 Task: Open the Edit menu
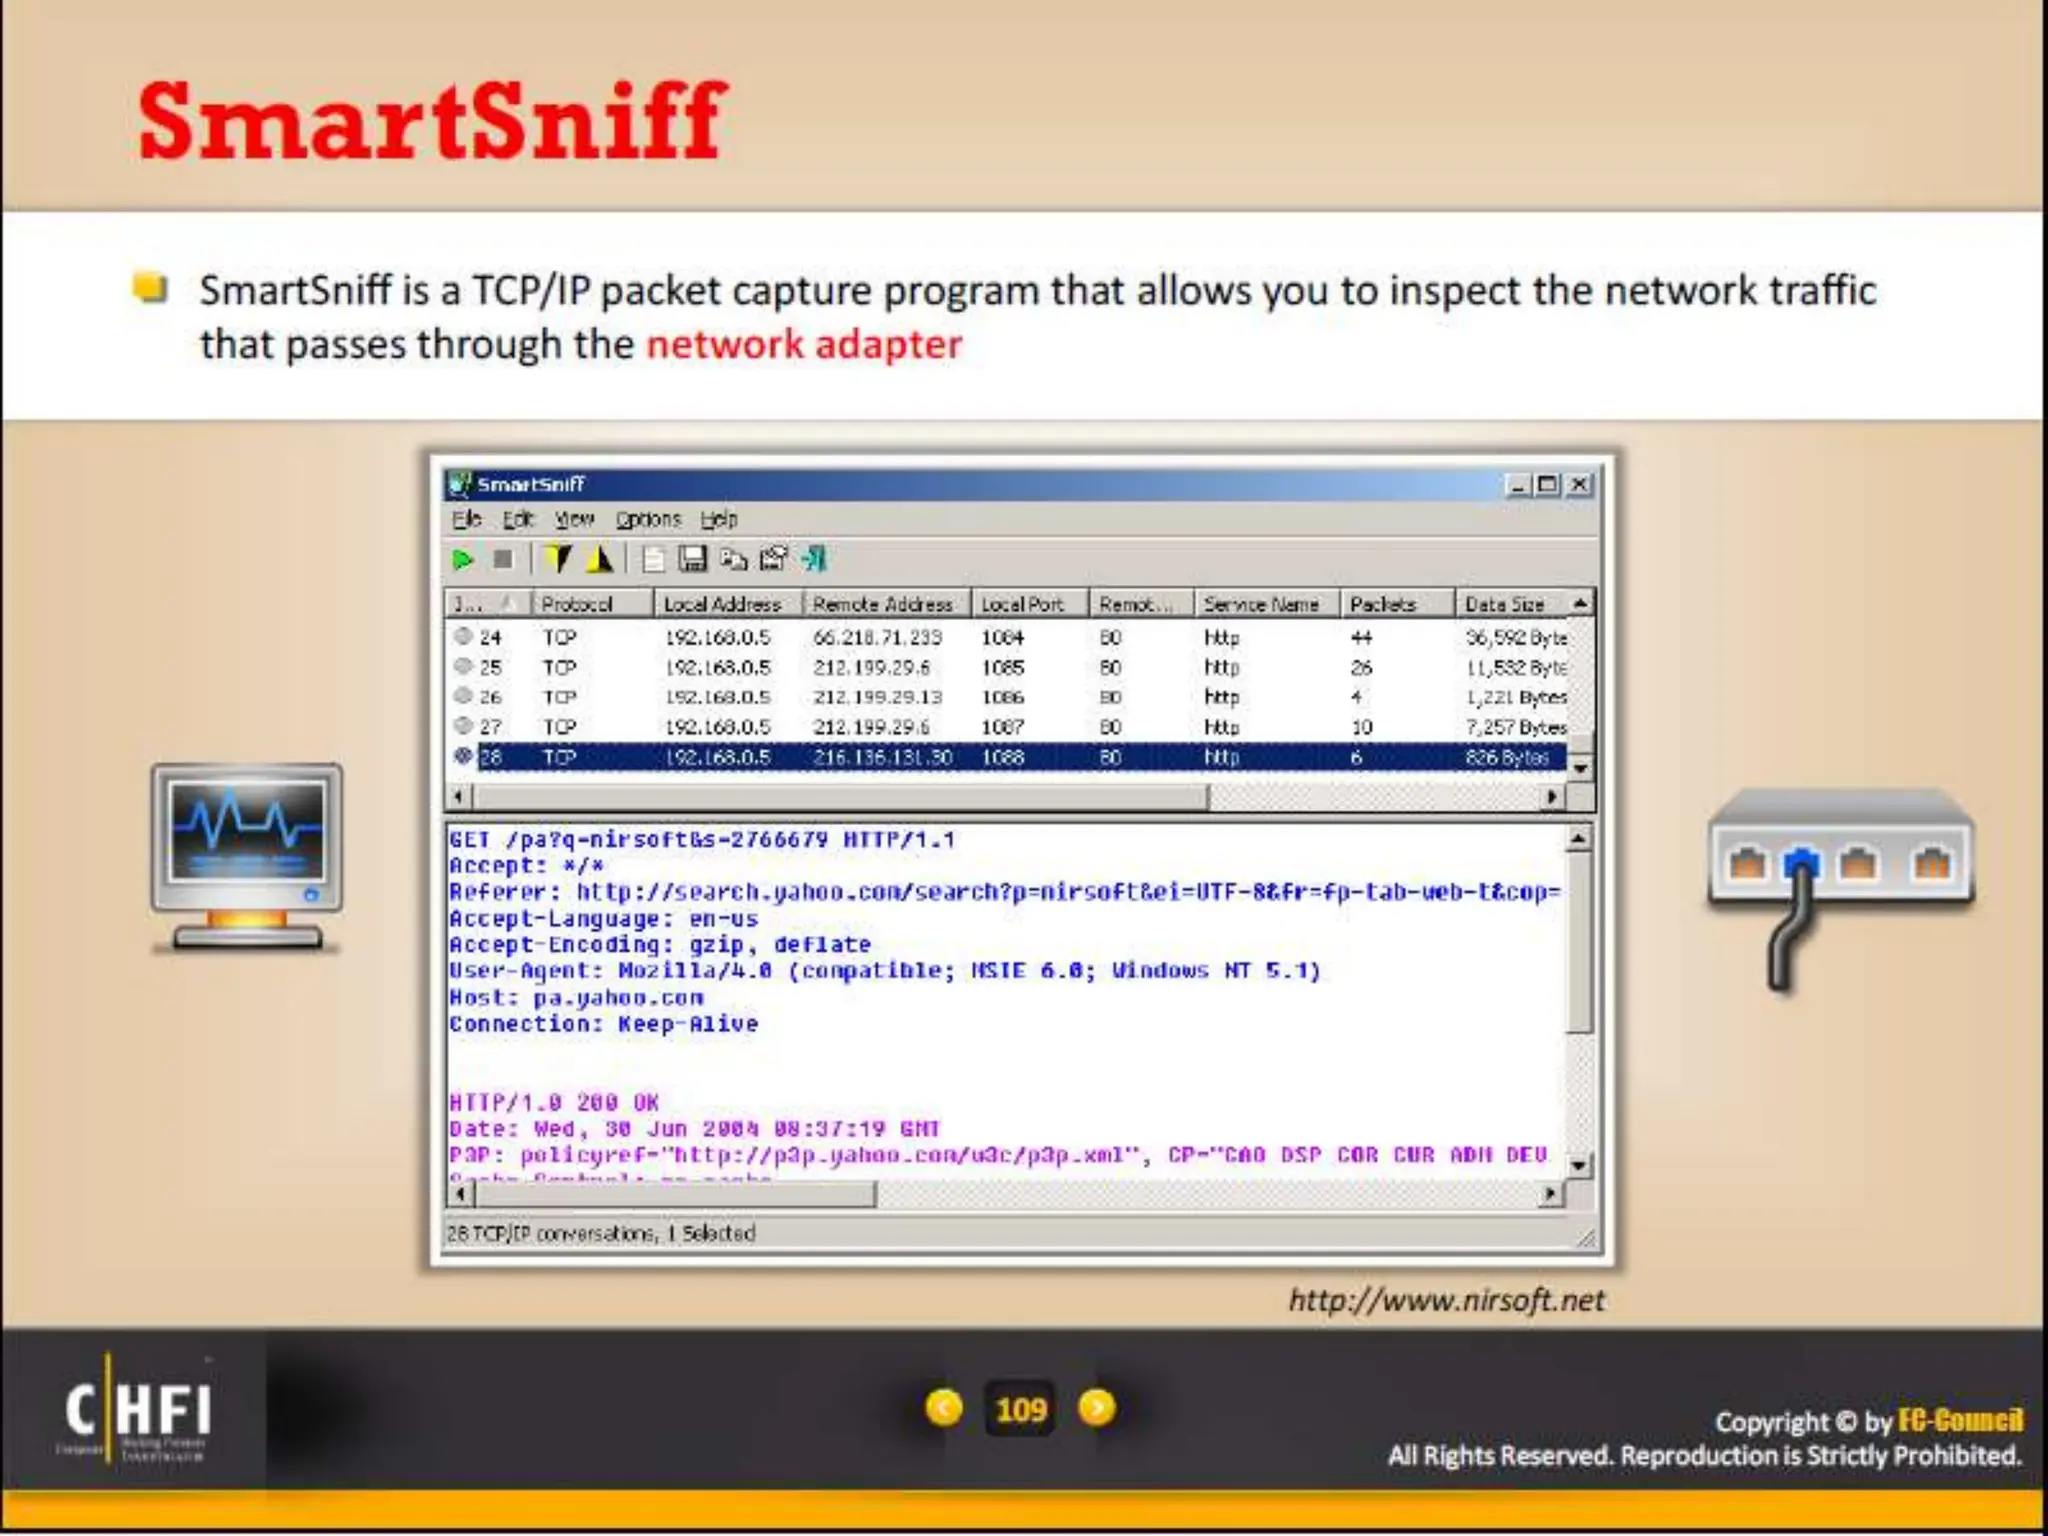pos(517,519)
